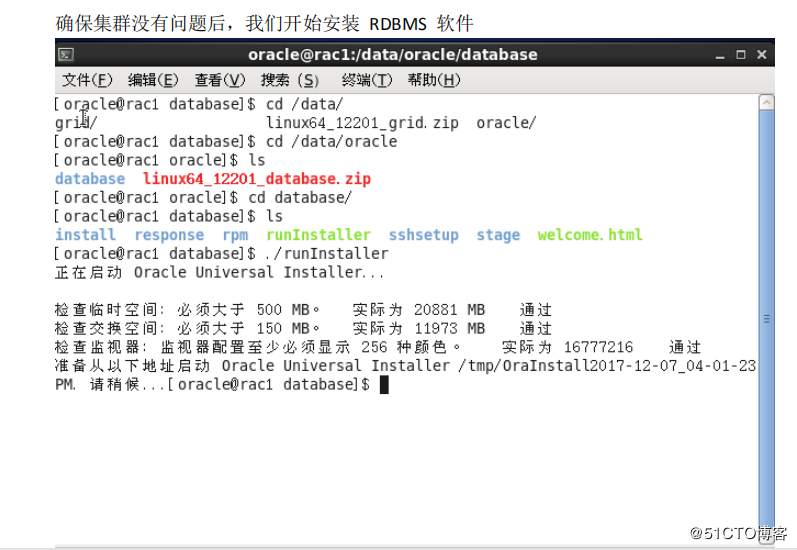The width and height of the screenshot is (797, 550).
Task: Click the terminal cursor at last prompt
Action: (384, 385)
